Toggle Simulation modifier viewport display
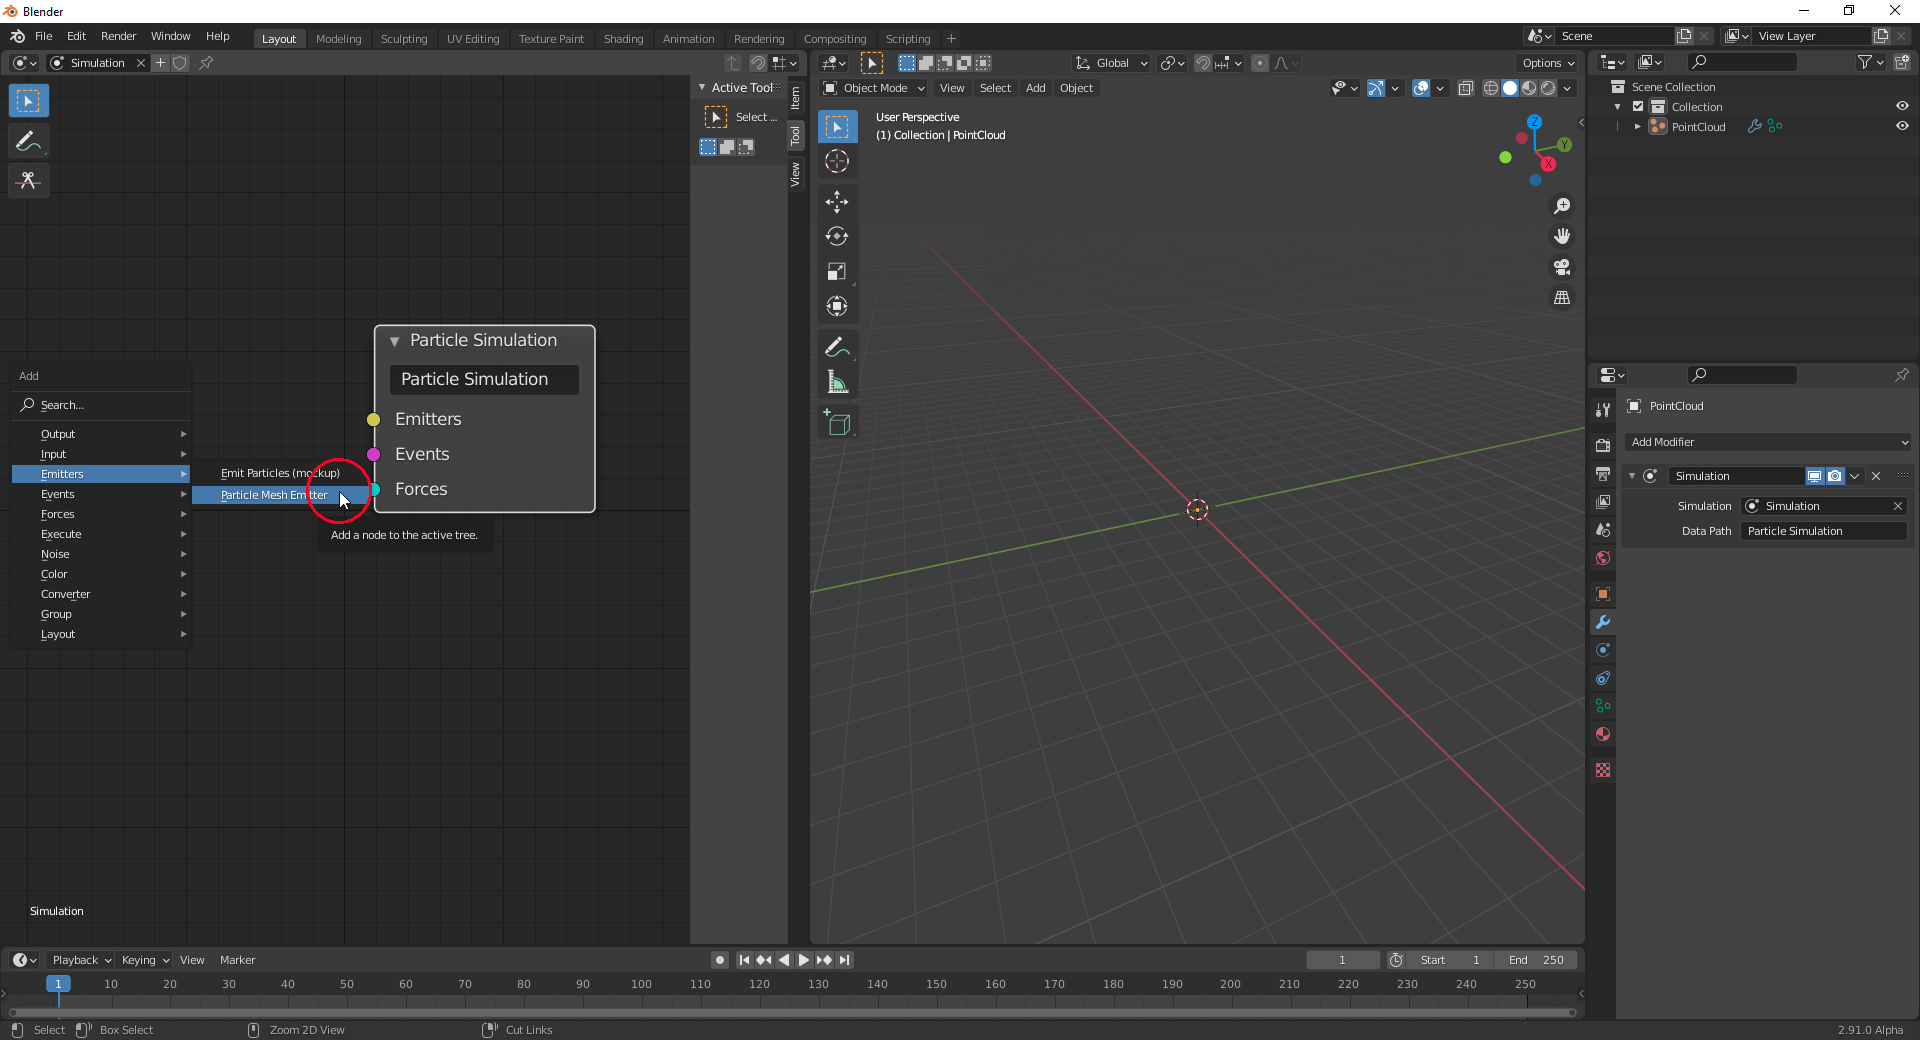The height and width of the screenshot is (1040, 1920). click(1814, 476)
